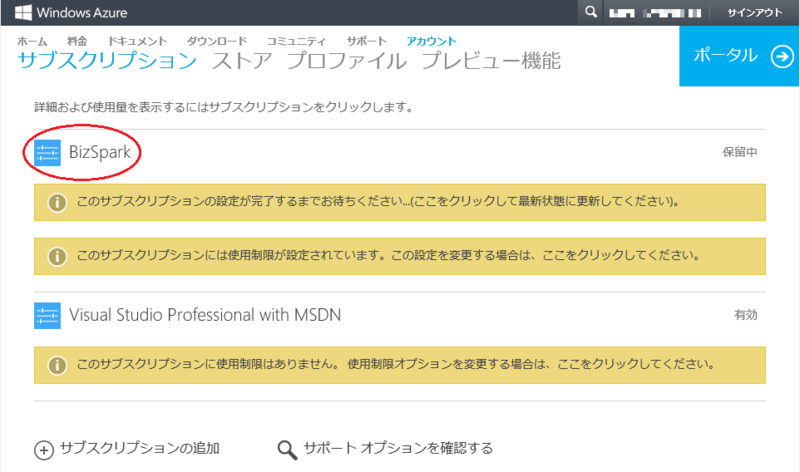Click BizSpark spending limit change notice
The height and width of the screenshot is (472, 800).
pyautogui.click(x=400, y=256)
